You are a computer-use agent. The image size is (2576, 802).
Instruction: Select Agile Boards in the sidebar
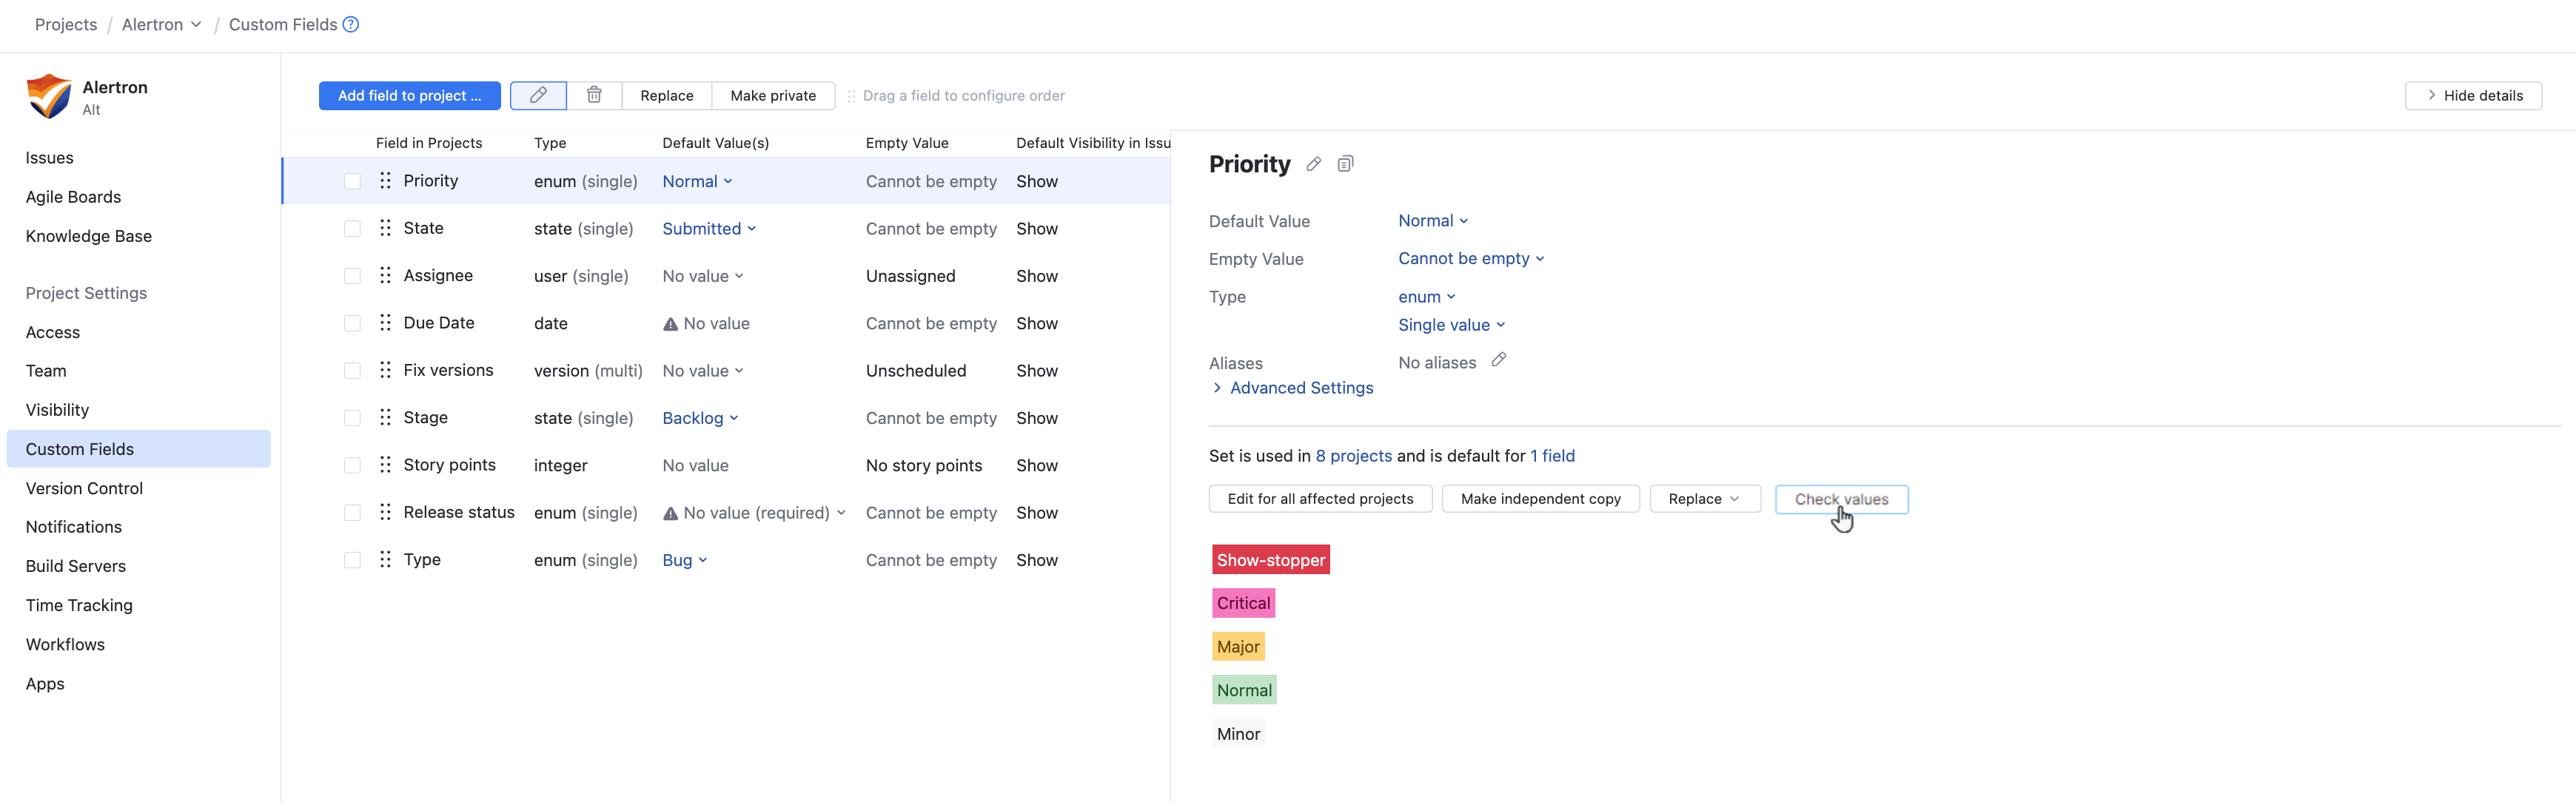[x=73, y=196]
